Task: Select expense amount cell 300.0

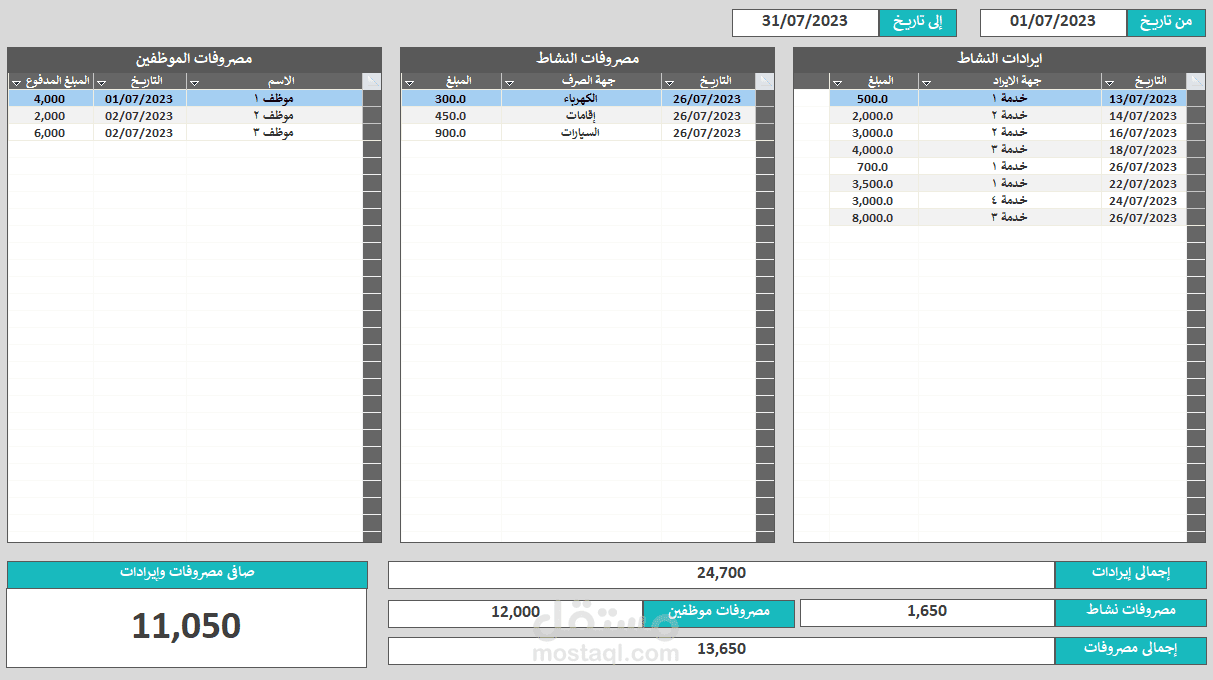Action: [x=451, y=99]
